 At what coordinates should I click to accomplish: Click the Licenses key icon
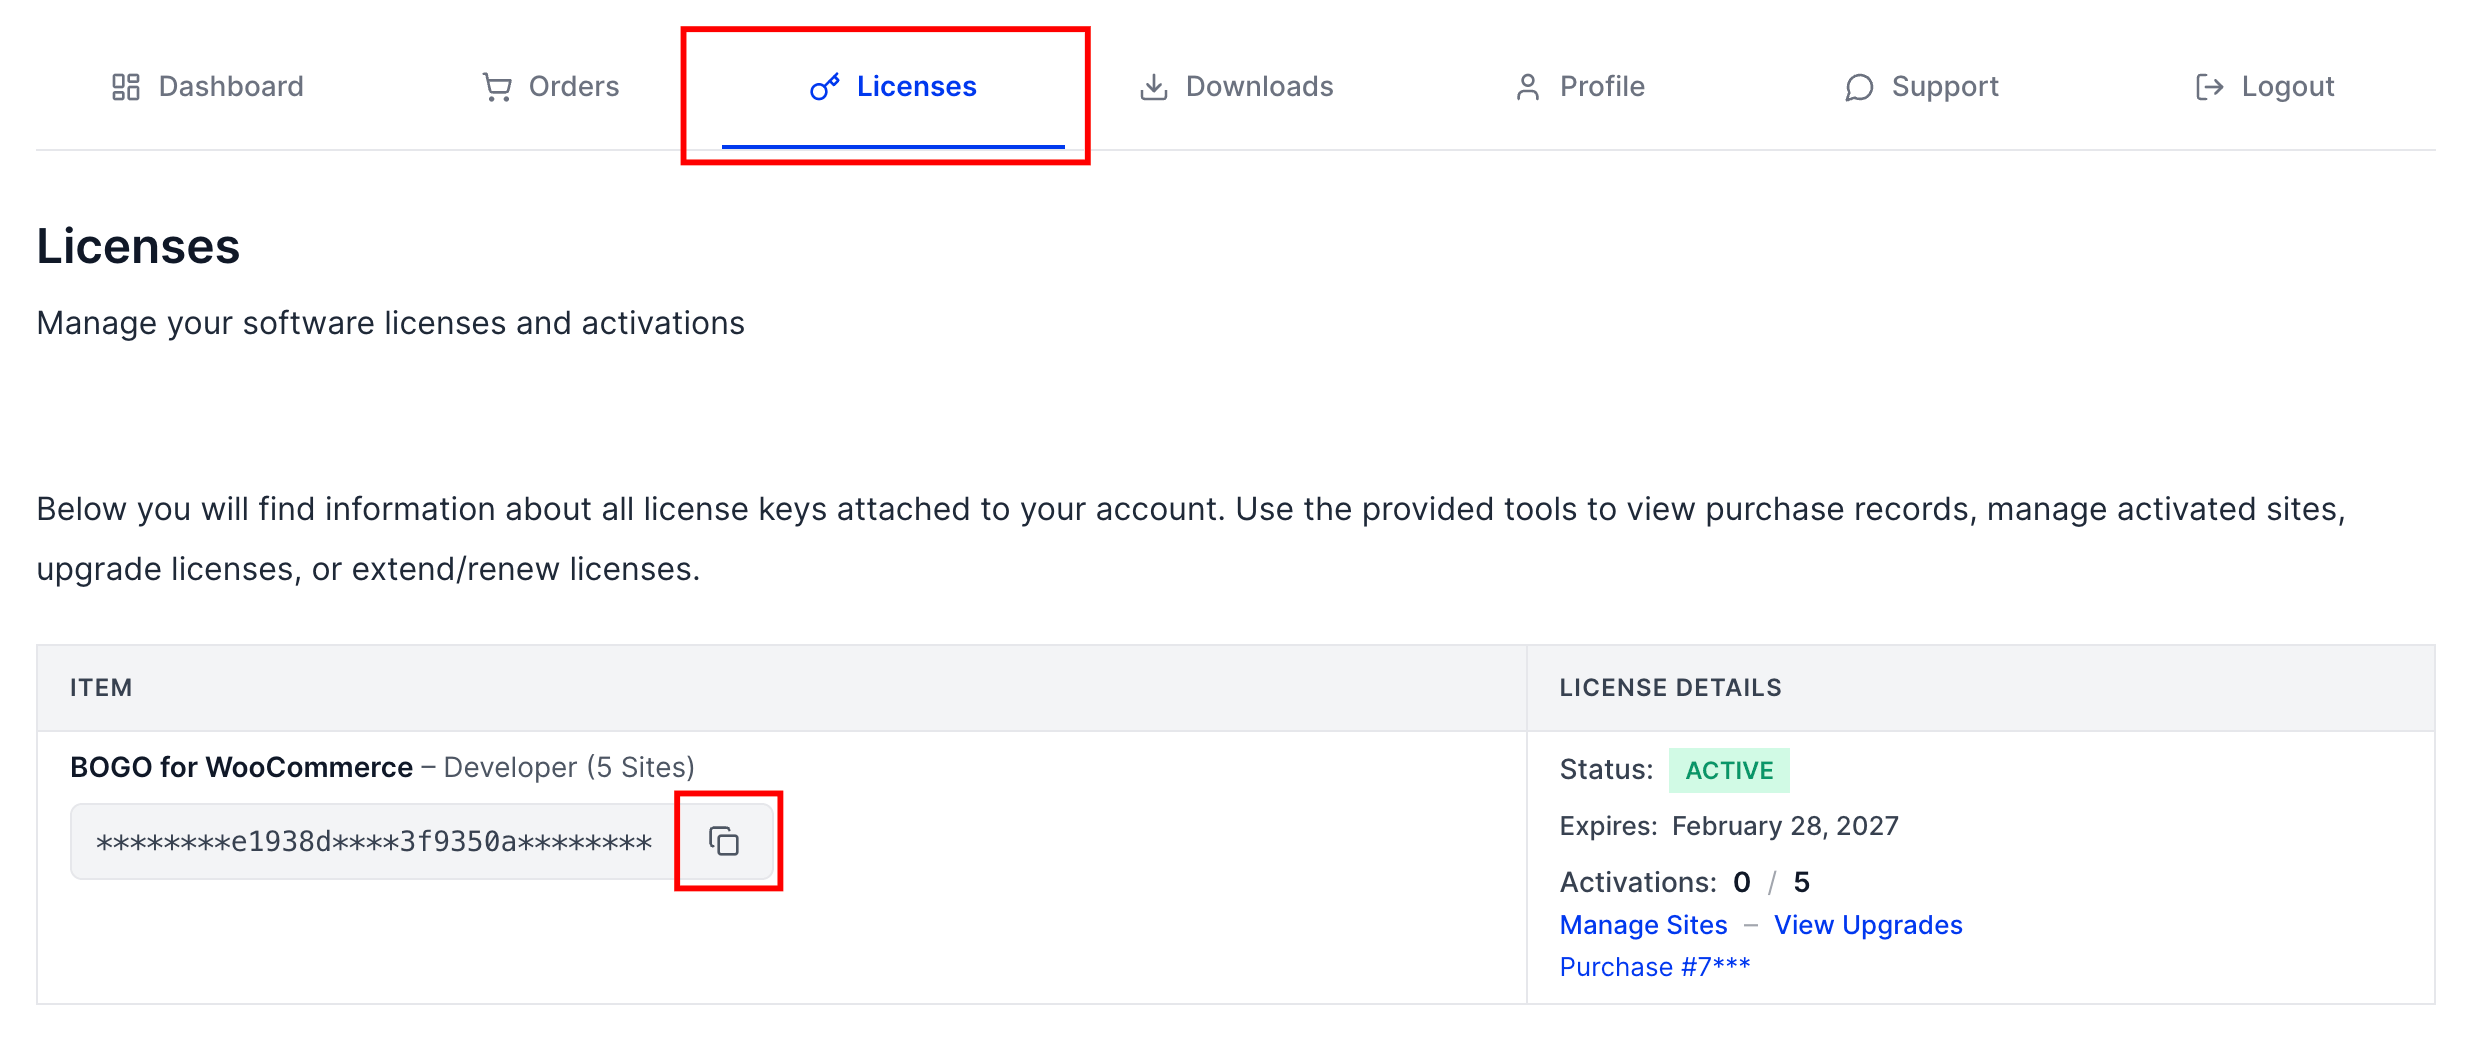click(x=825, y=87)
